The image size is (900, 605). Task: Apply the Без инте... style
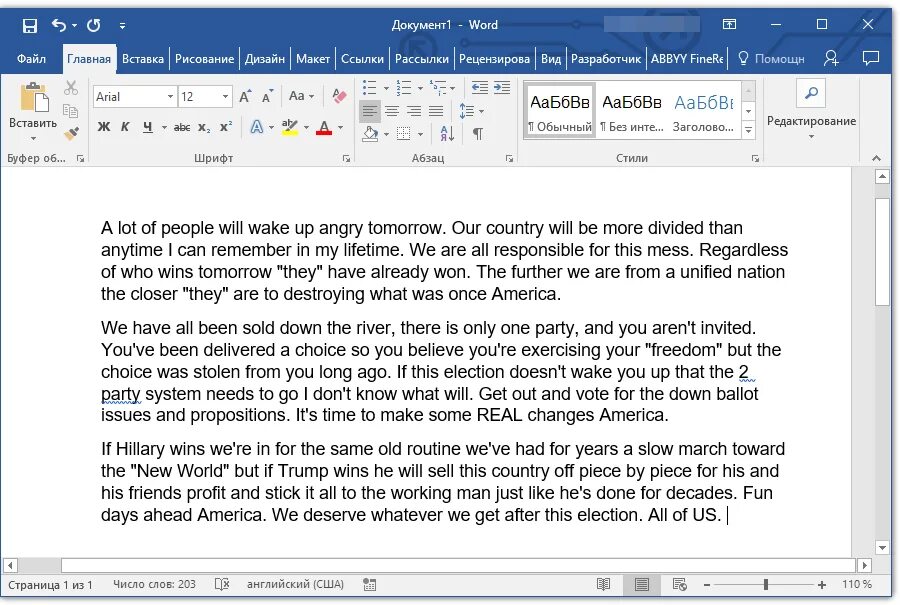pyautogui.click(x=632, y=111)
